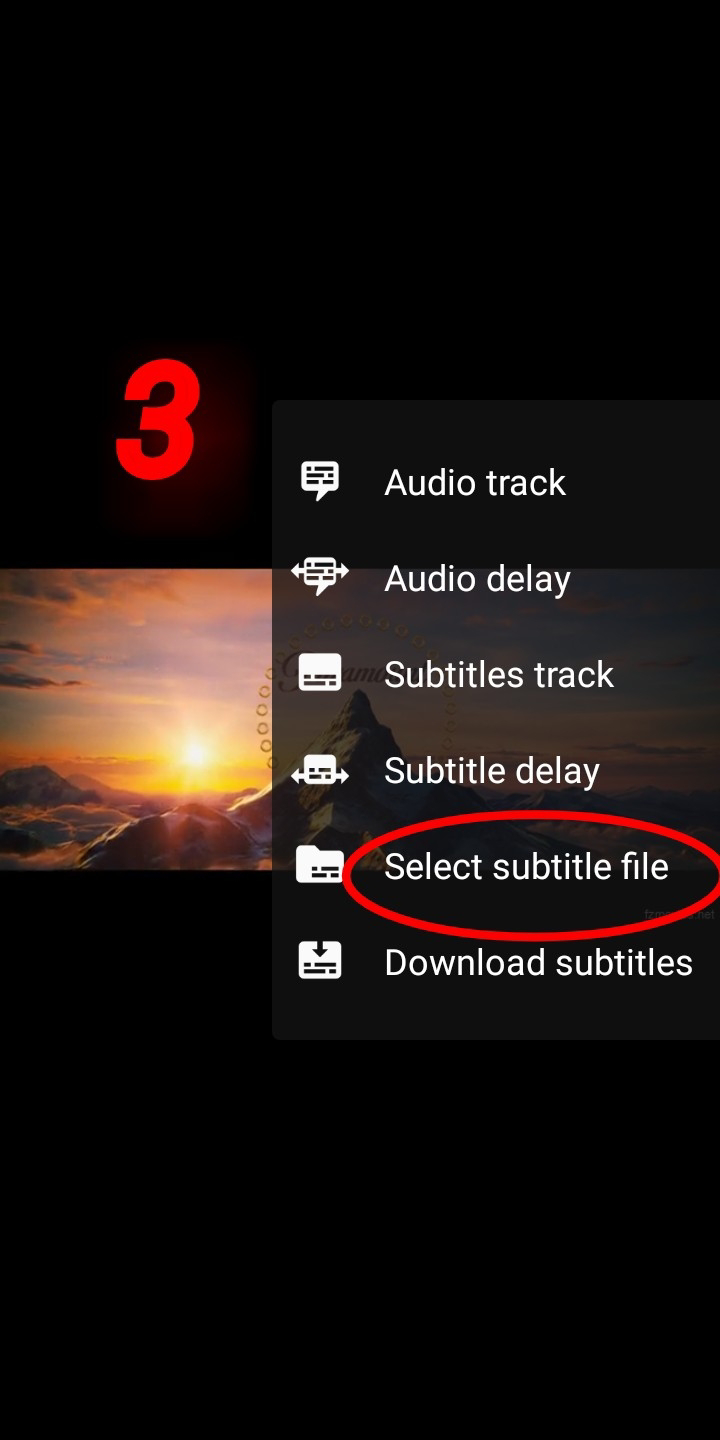Click the red number 3 marker
This screenshot has height=1440, width=720.
158,419
